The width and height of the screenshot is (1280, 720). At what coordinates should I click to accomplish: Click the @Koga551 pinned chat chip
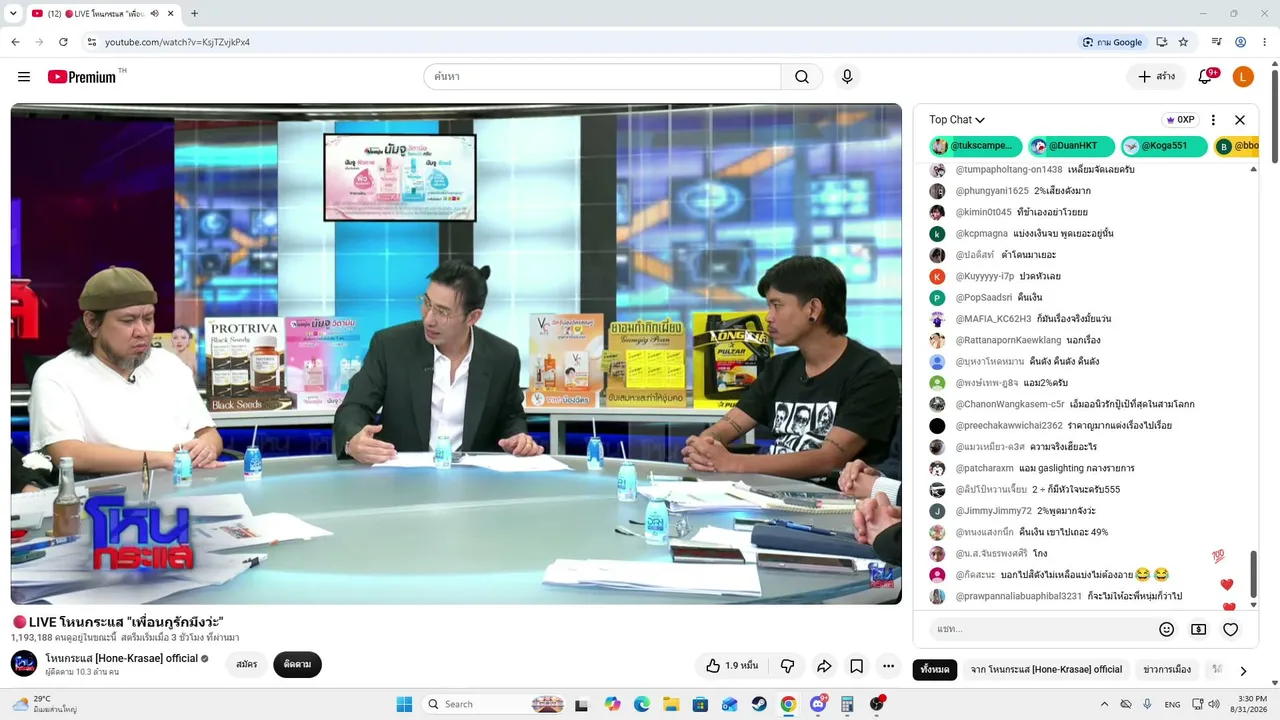pos(1164,146)
